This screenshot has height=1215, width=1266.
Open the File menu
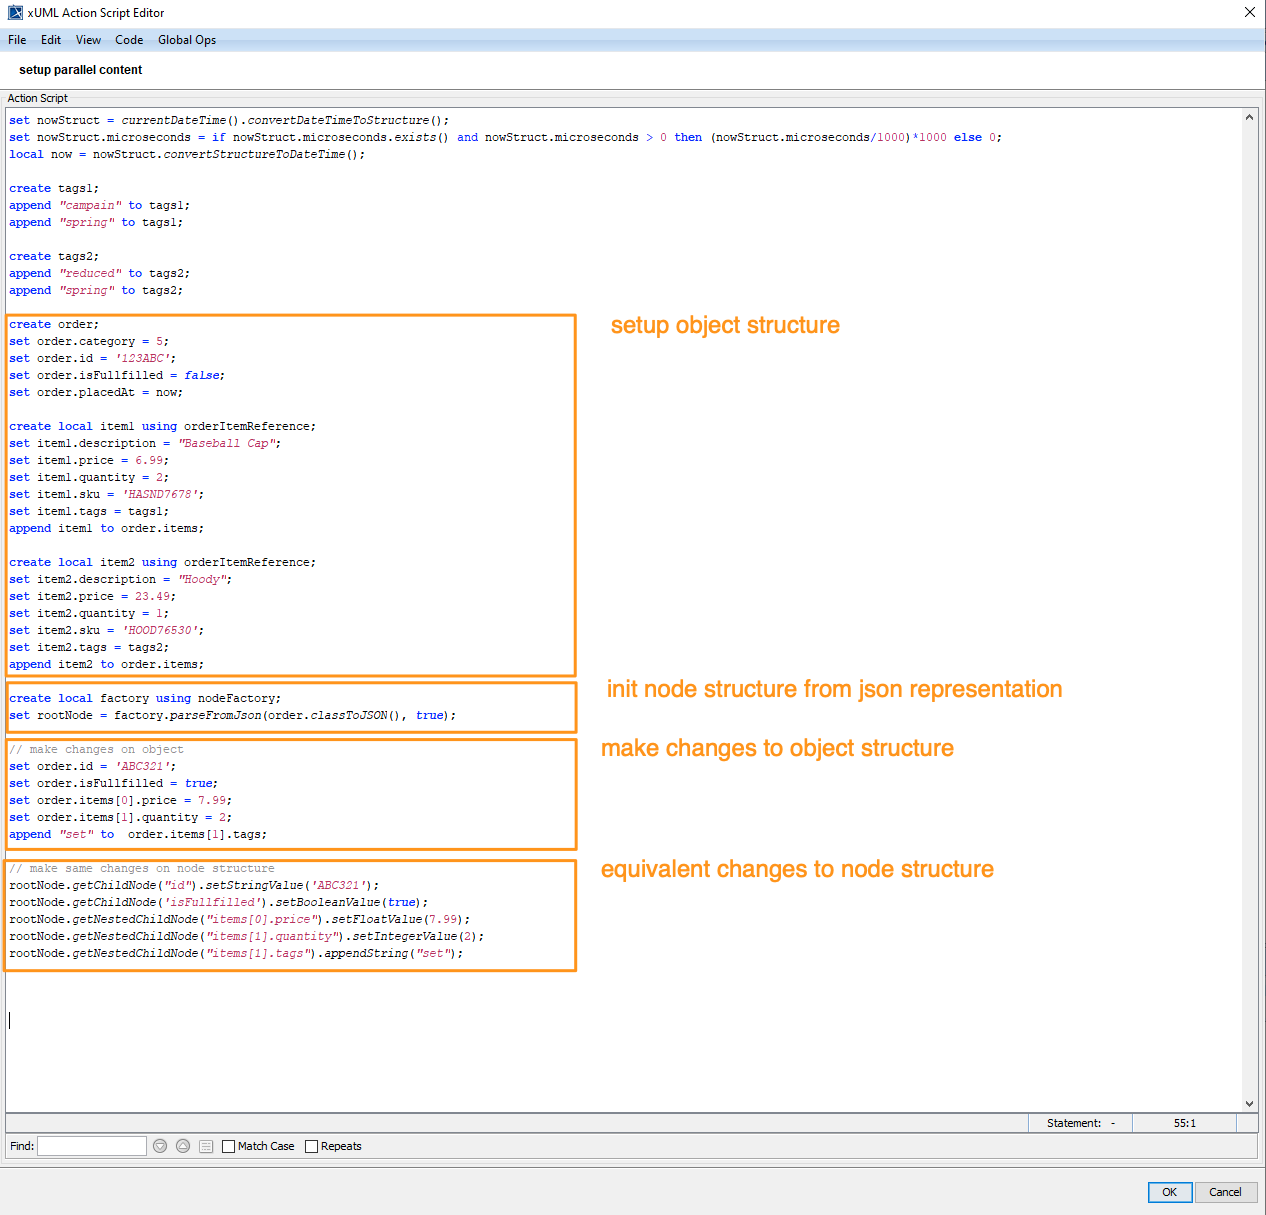tap(16, 40)
